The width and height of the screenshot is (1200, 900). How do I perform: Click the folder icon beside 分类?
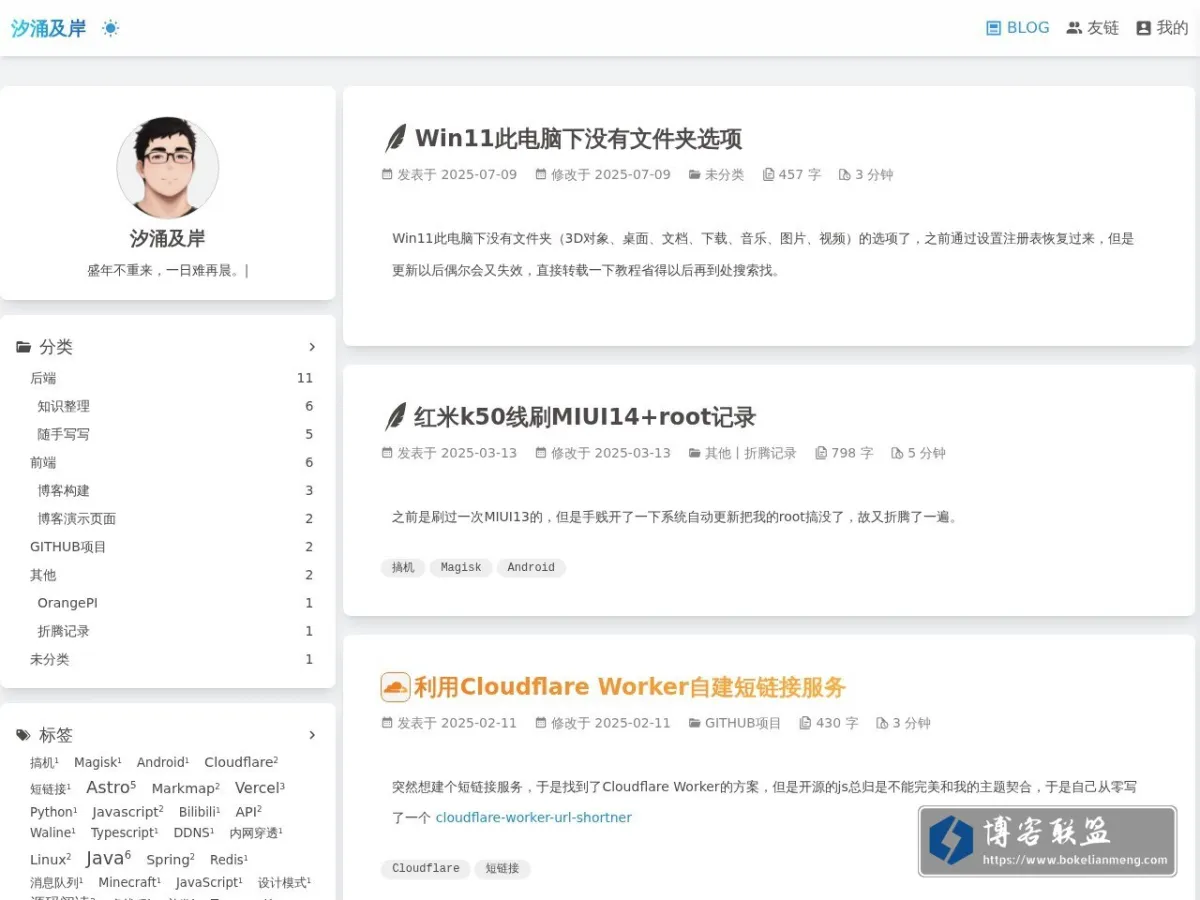[x=24, y=347]
